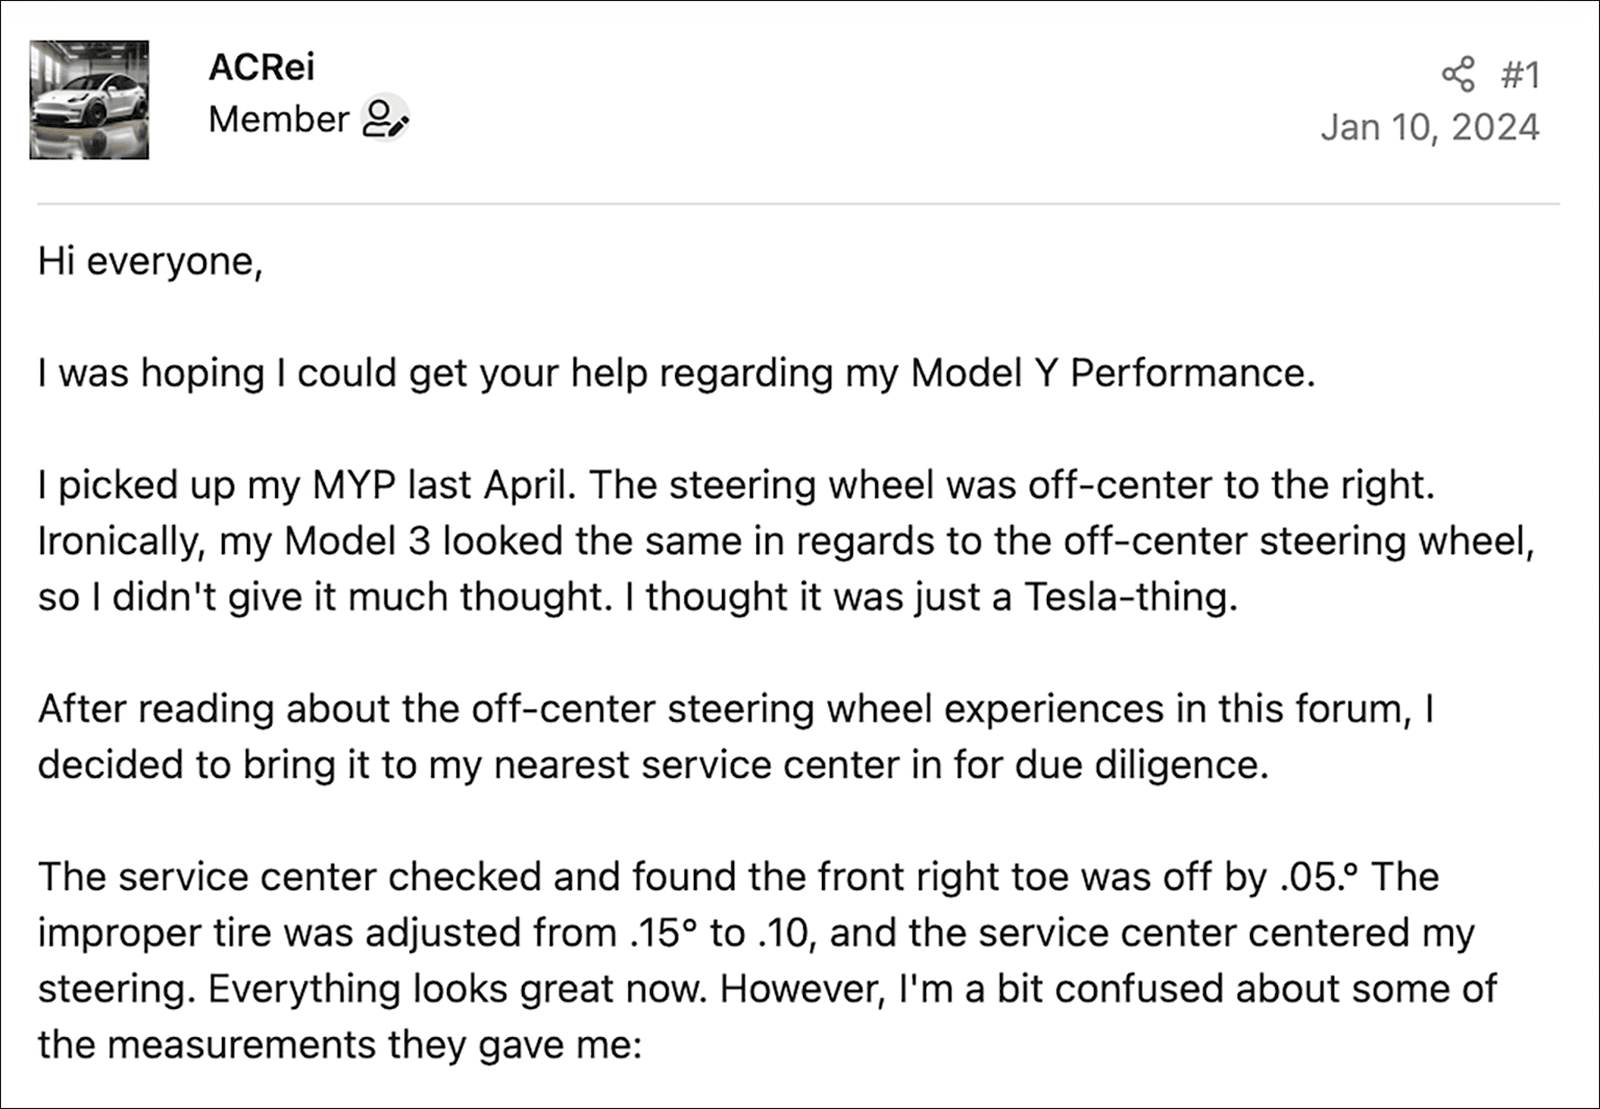
Task: Click the '.15°' measurement value
Action: pos(663,933)
